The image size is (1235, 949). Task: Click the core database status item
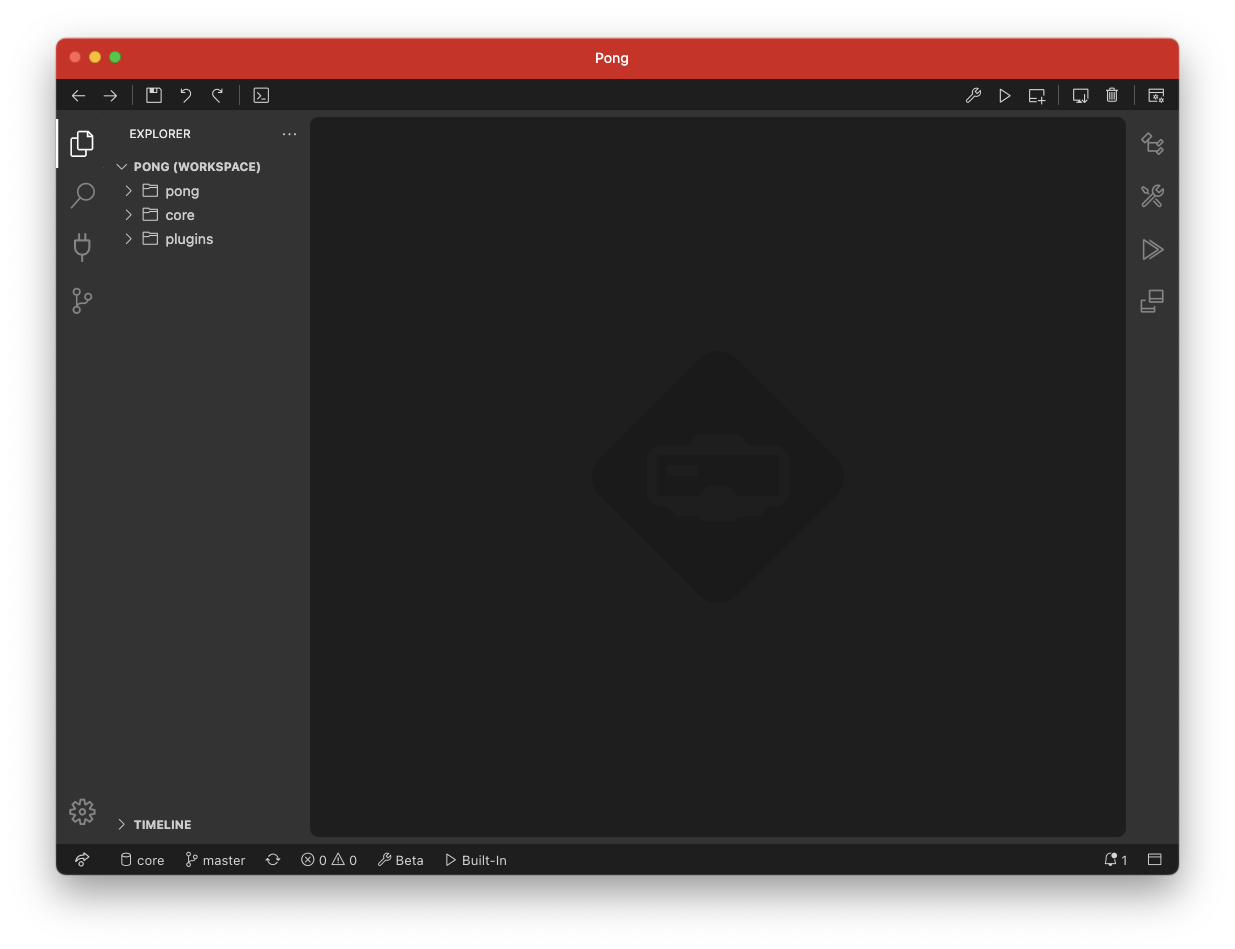tap(142, 860)
